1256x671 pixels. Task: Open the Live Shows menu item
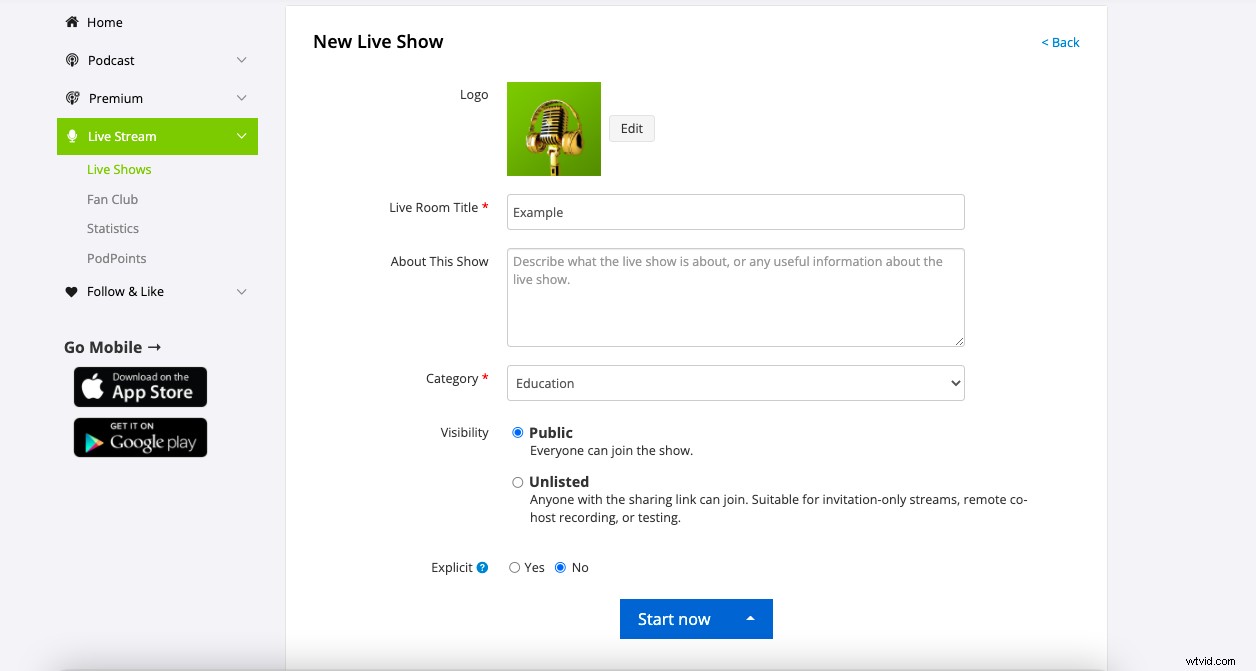[x=119, y=169]
